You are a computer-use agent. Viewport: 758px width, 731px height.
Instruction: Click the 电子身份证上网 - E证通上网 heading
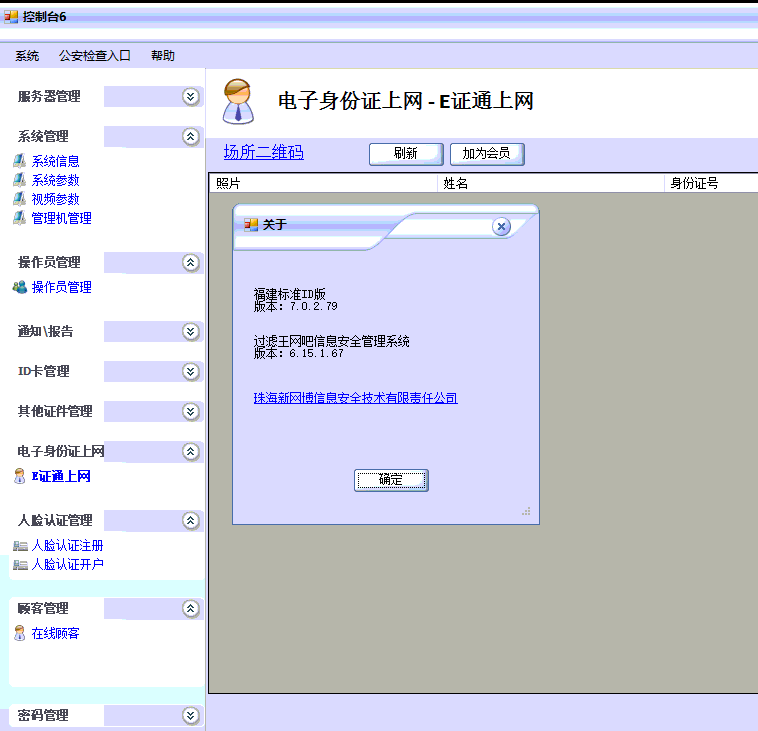click(406, 101)
